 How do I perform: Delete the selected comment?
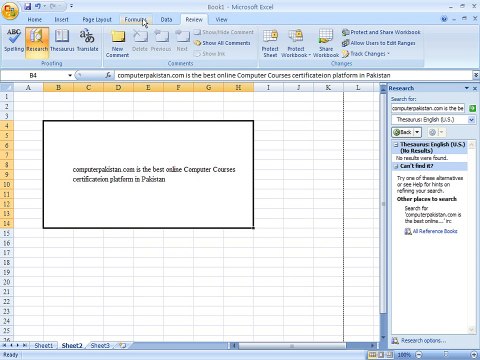140,40
